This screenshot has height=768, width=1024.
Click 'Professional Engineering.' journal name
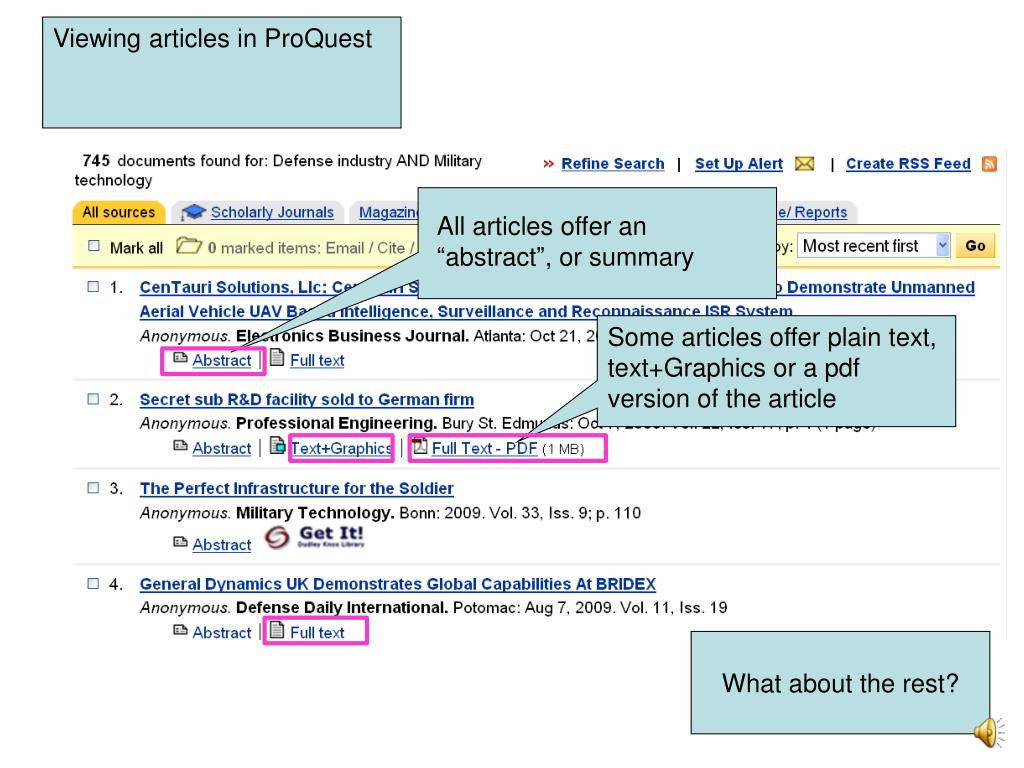click(336, 423)
